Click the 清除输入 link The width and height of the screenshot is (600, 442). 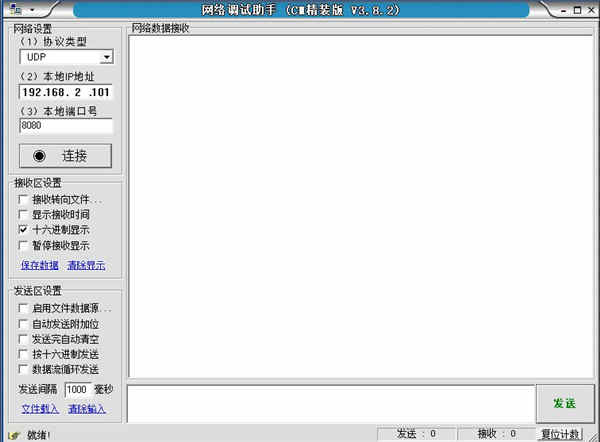pyautogui.click(x=87, y=409)
